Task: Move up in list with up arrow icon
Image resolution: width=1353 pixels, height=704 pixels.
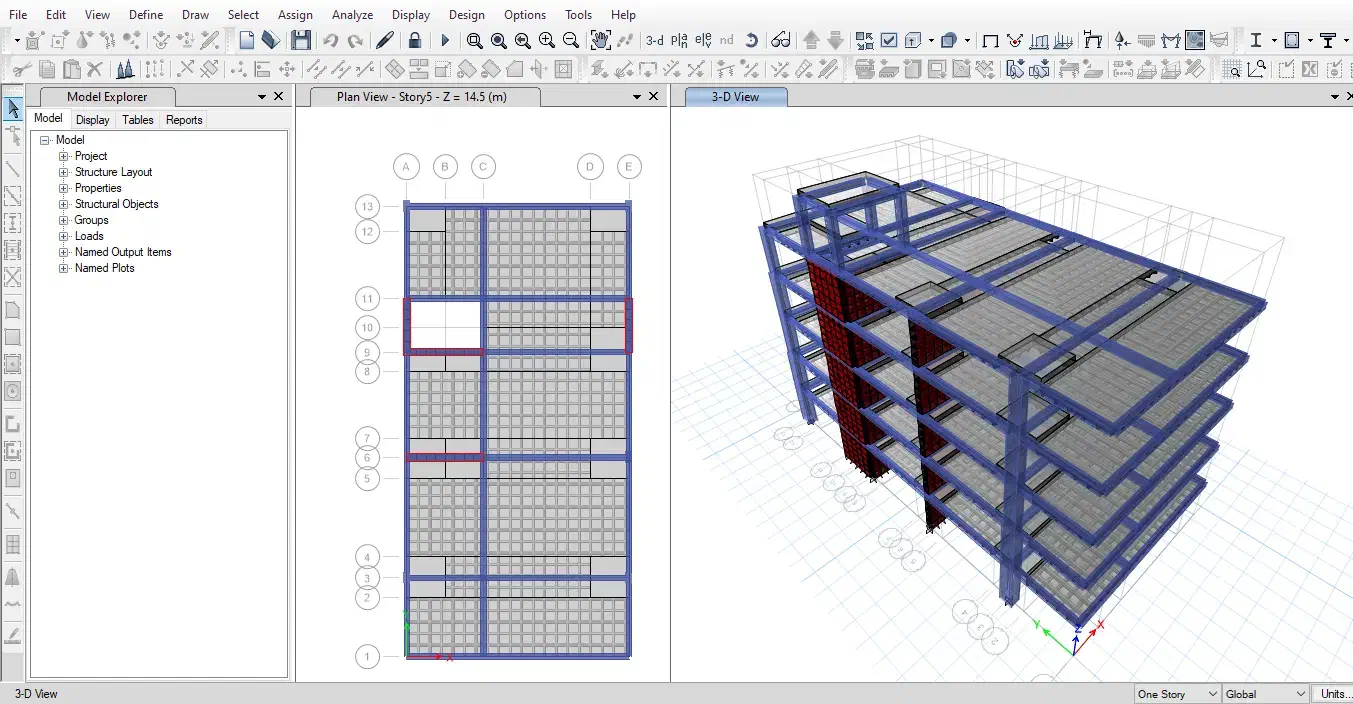Action: (811, 41)
